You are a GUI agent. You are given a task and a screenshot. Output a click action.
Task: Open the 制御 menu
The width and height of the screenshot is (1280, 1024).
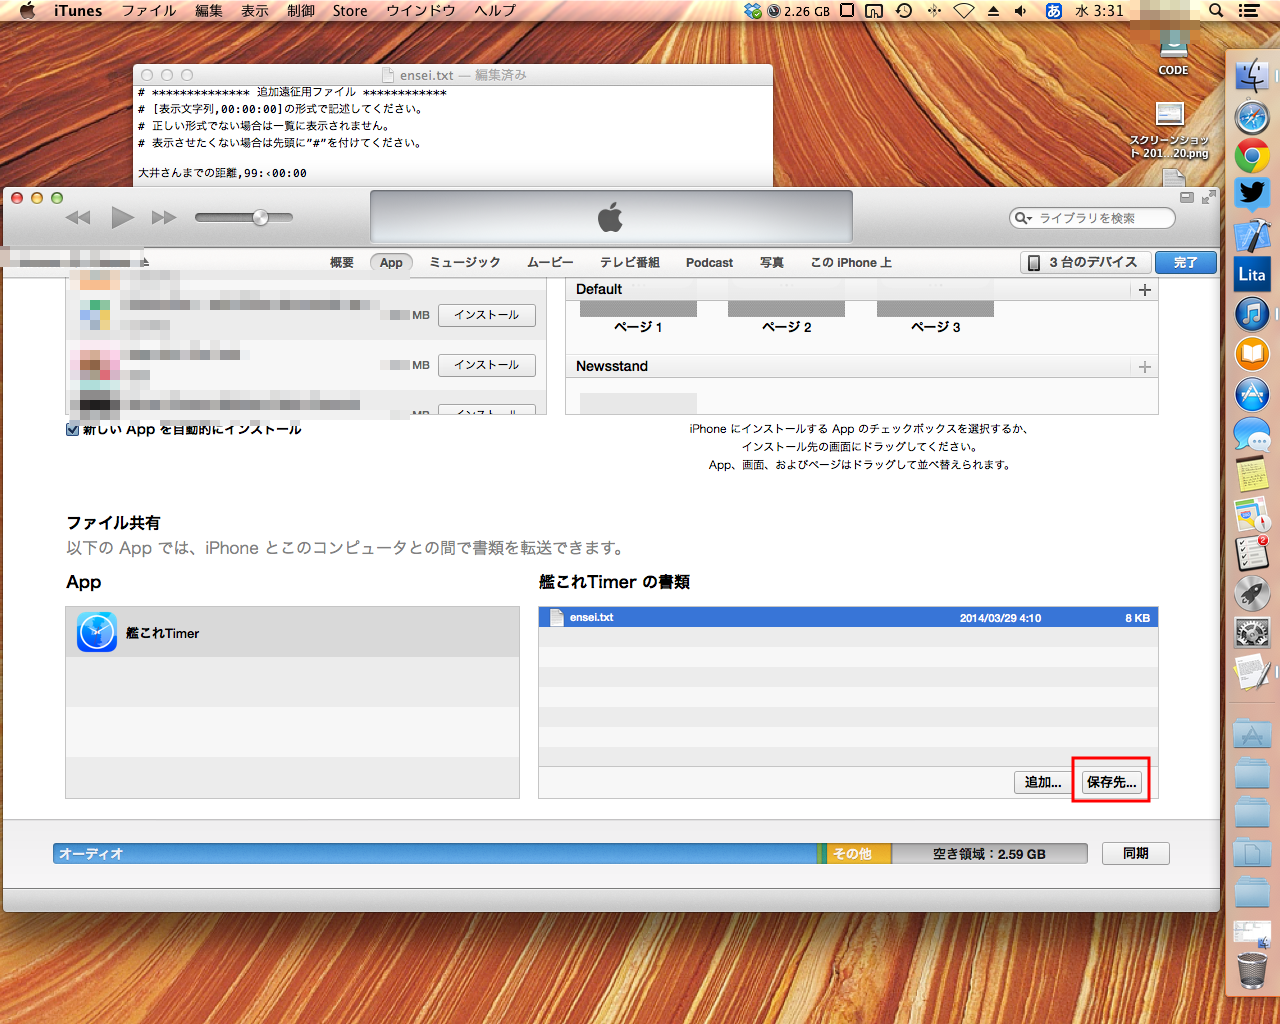point(301,11)
